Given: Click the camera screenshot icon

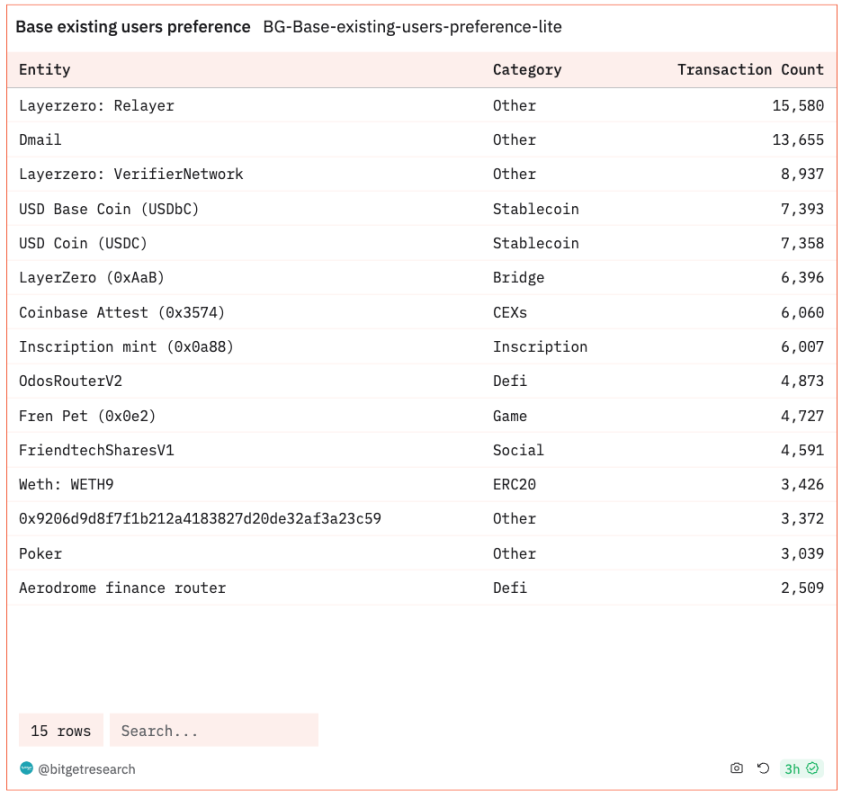Looking at the screenshot, I should click(737, 768).
